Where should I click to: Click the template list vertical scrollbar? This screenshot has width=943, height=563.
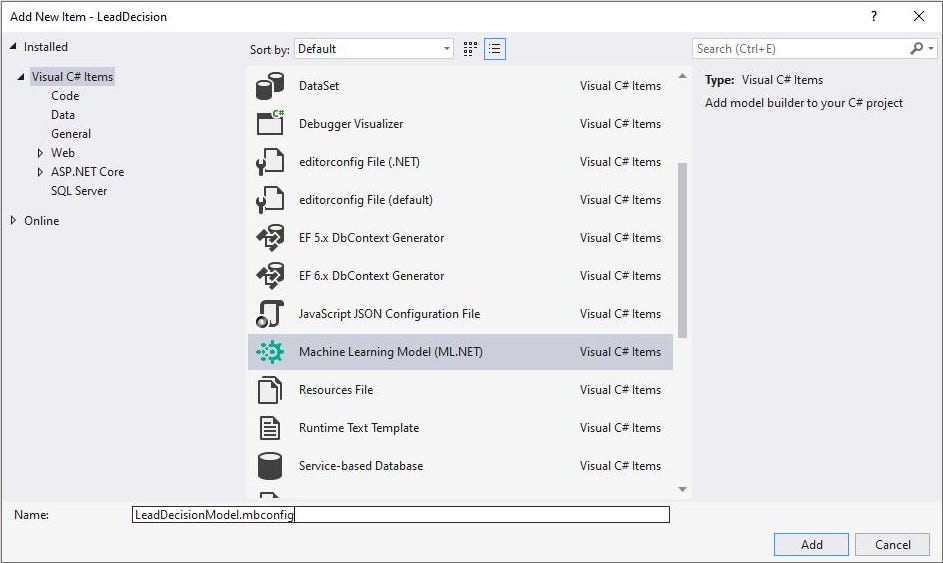683,250
